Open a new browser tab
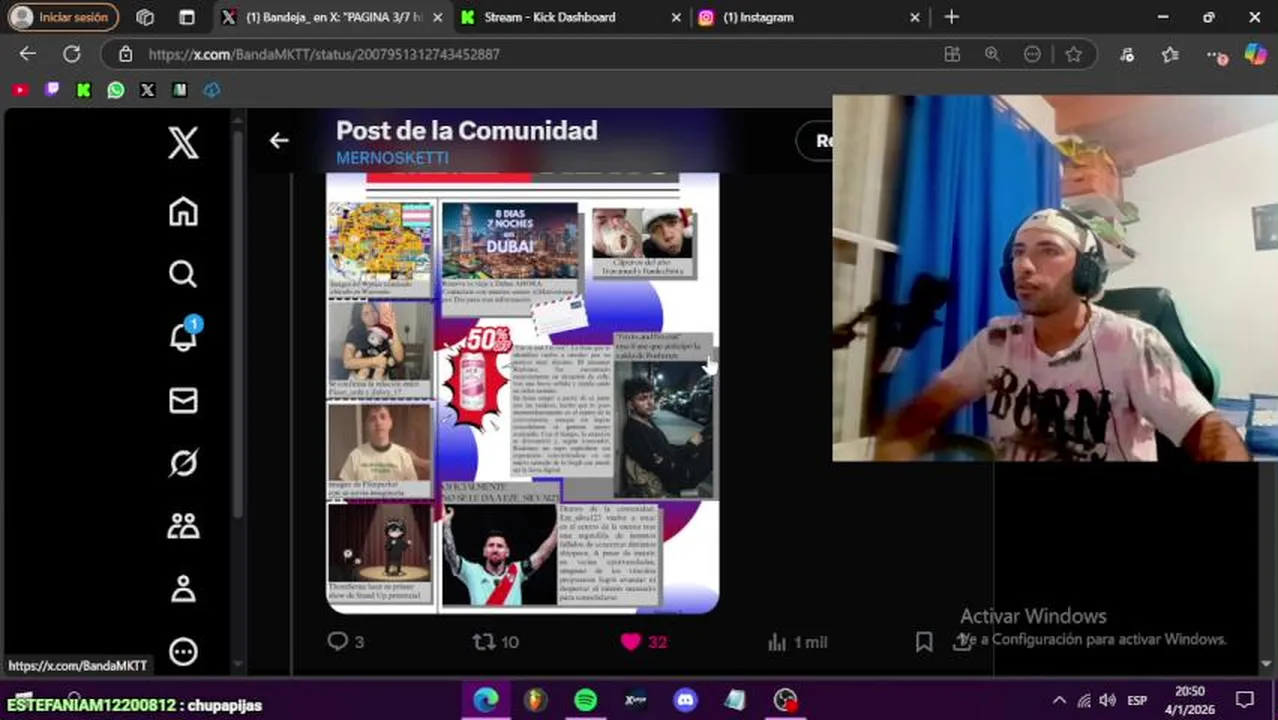 951,17
